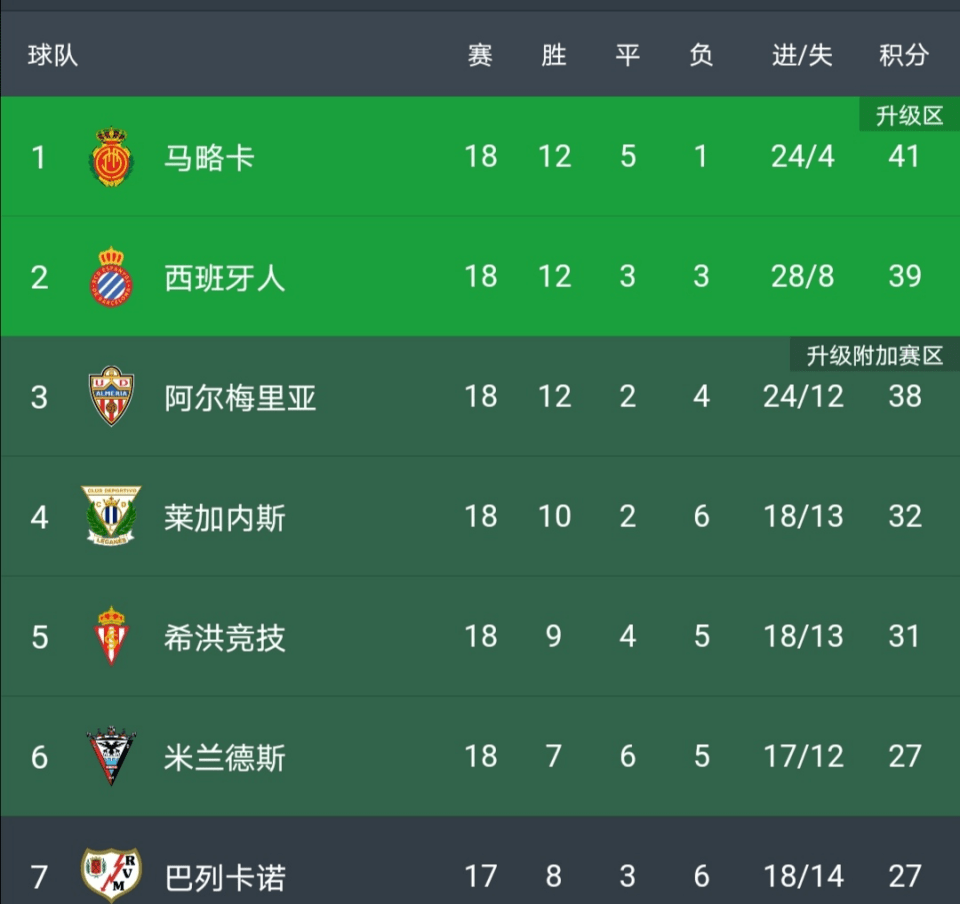Select team name 米兰德斯

[x=224, y=757]
